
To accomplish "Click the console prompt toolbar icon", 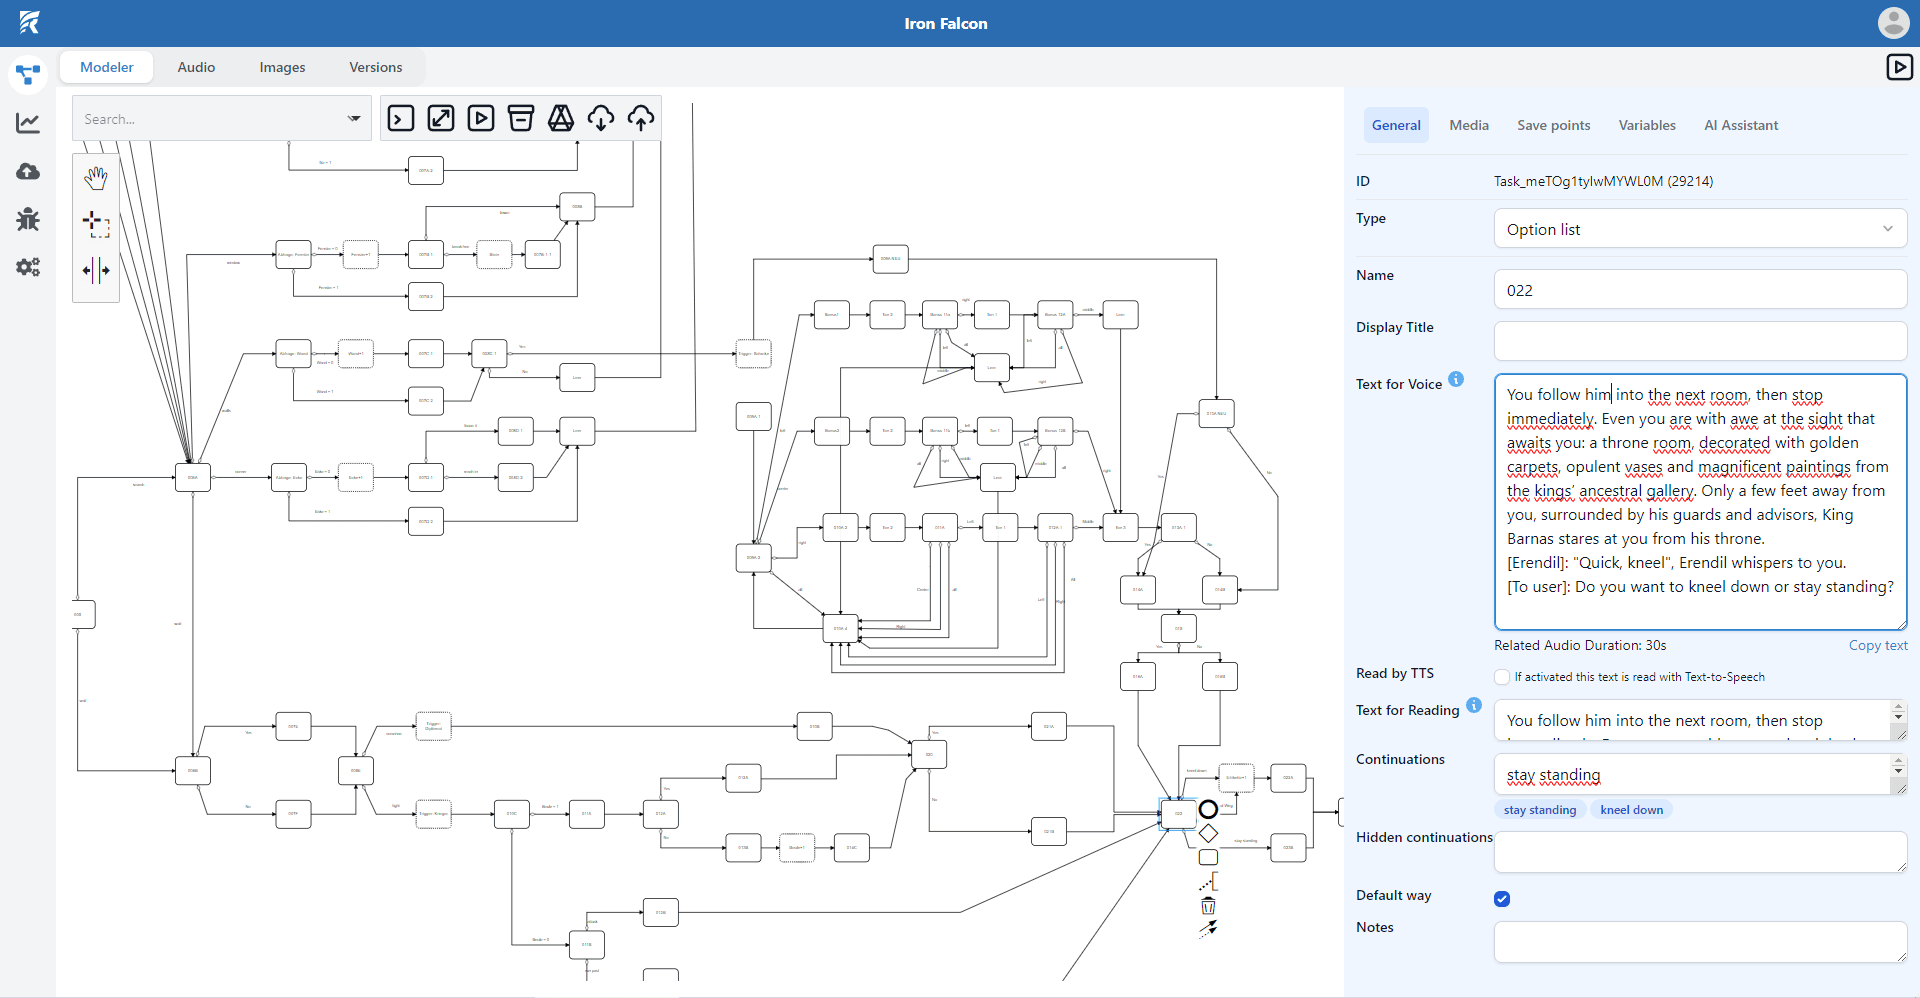I will (401, 118).
